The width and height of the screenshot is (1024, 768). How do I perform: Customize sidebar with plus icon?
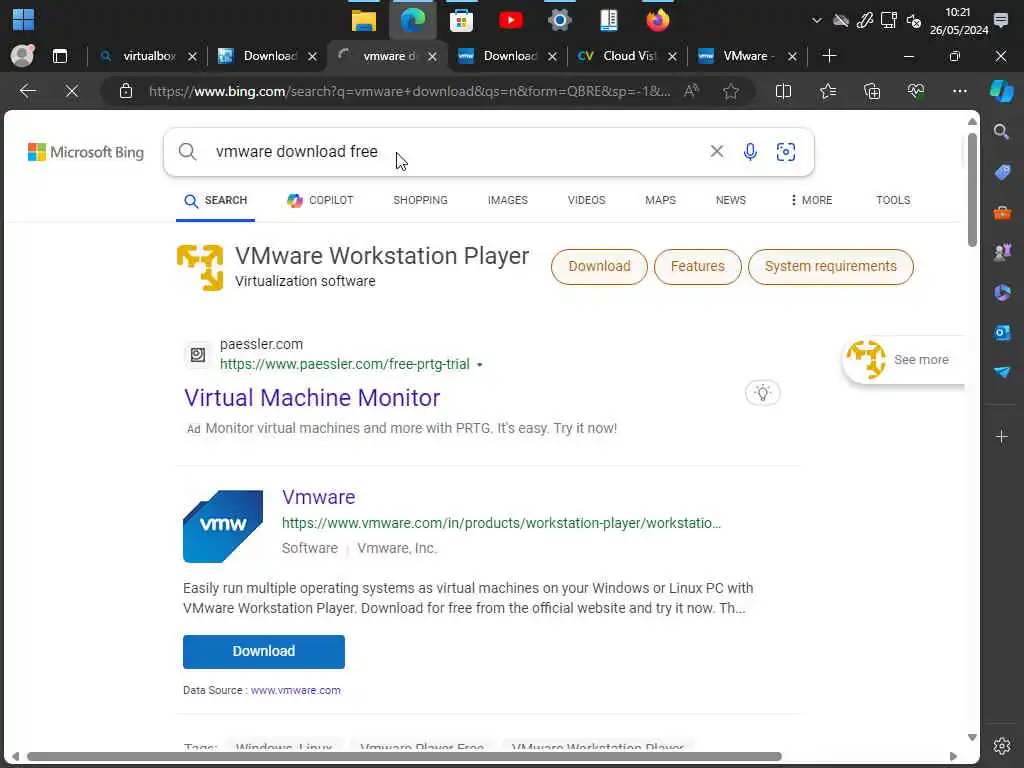click(1002, 436)
